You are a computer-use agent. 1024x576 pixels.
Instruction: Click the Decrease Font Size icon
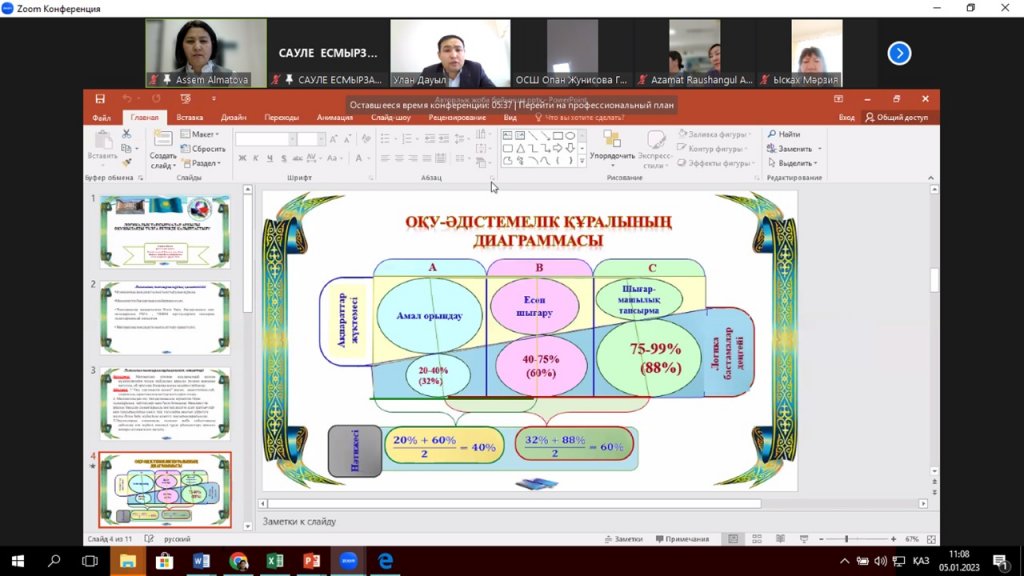[347, 139]
